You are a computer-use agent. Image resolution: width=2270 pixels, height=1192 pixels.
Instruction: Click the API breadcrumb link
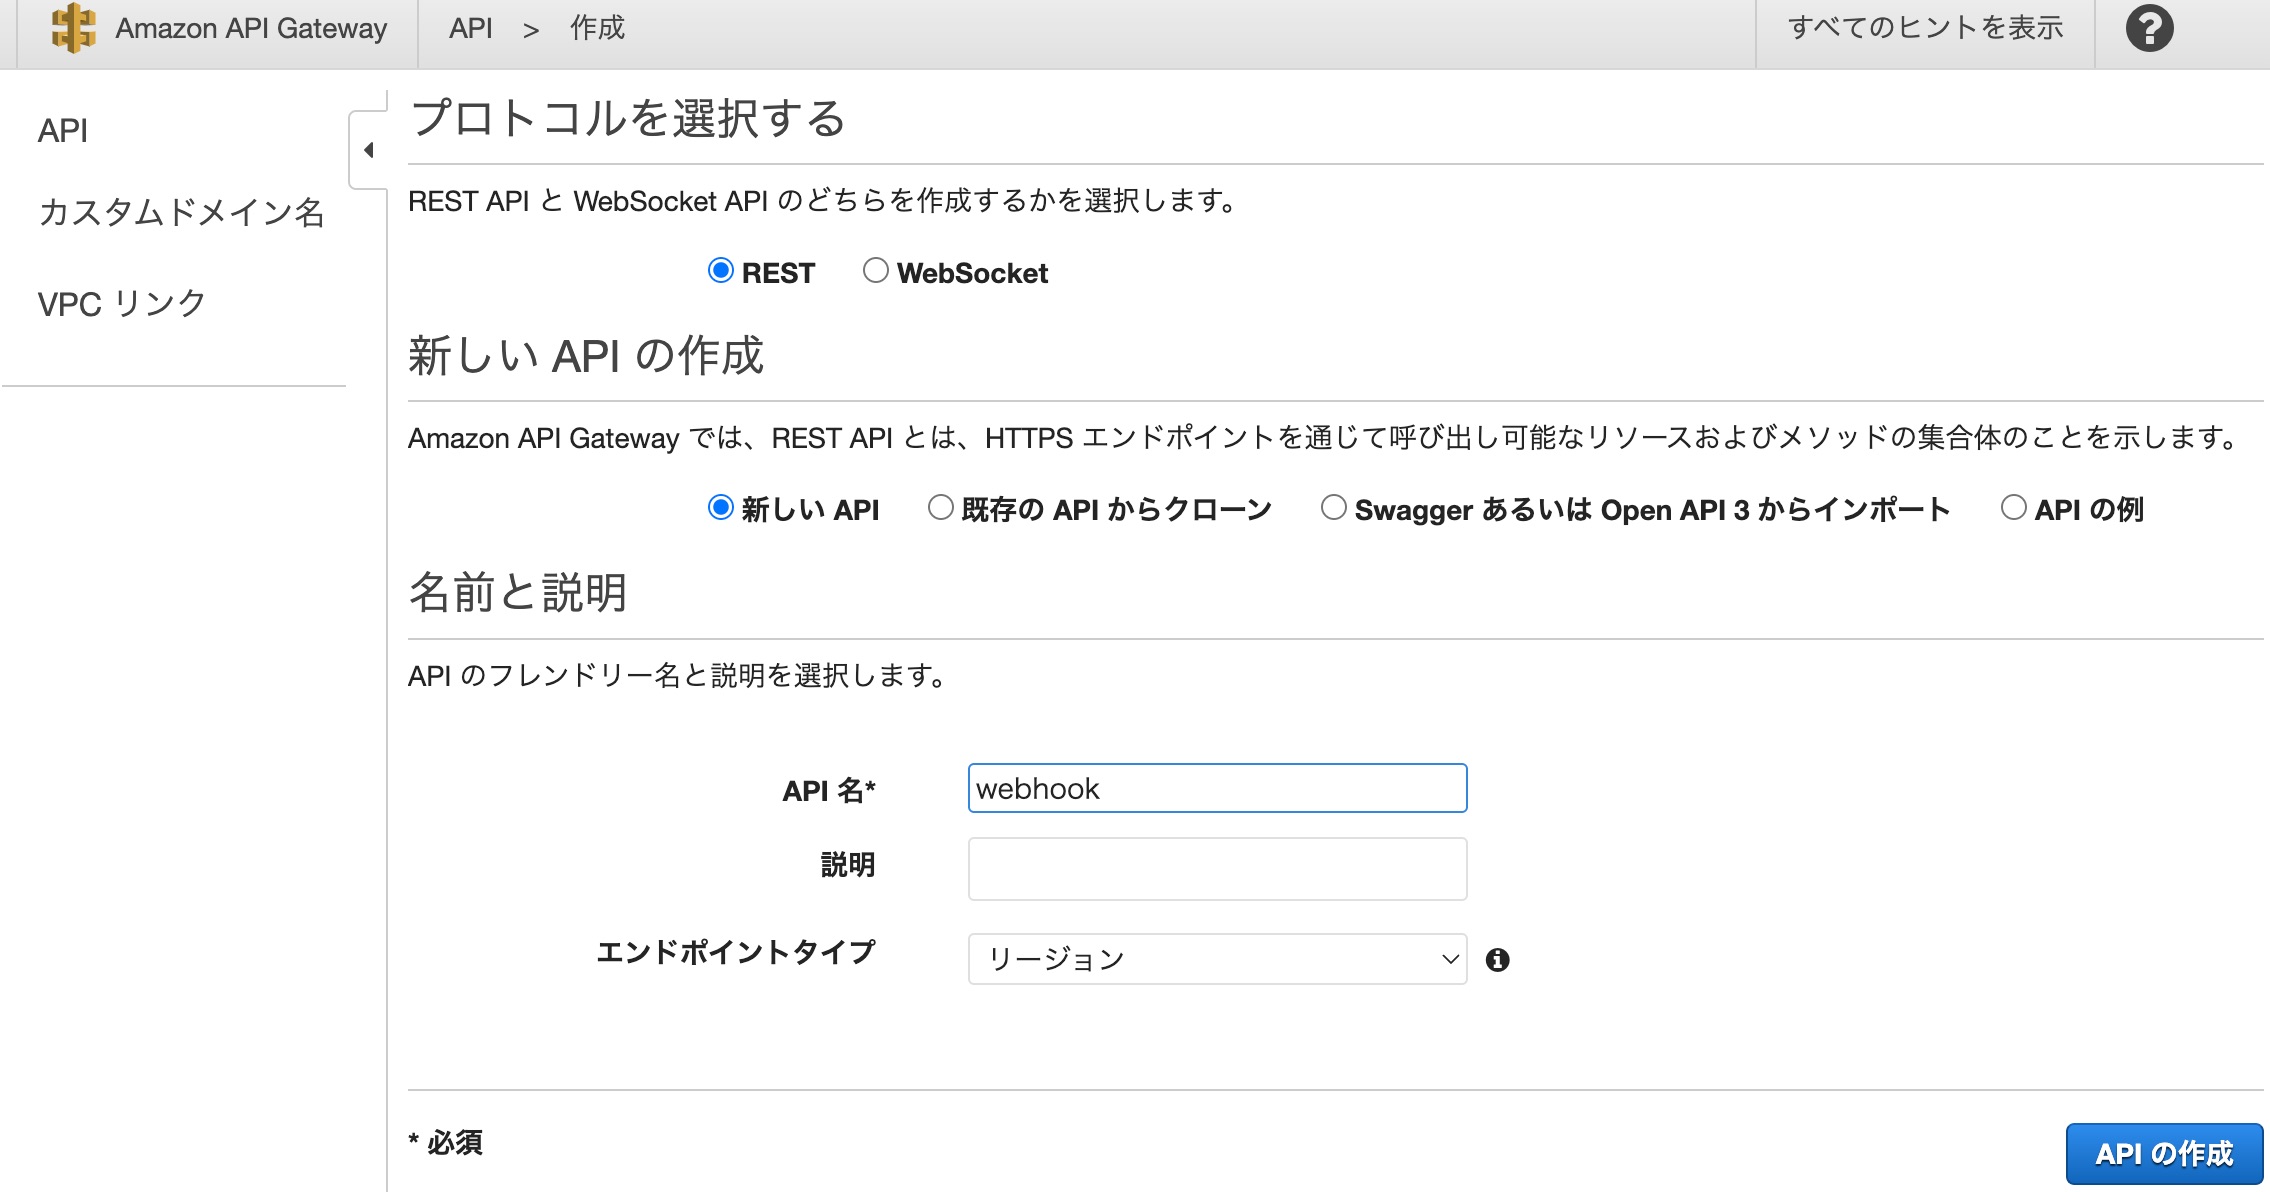[468, 27]
